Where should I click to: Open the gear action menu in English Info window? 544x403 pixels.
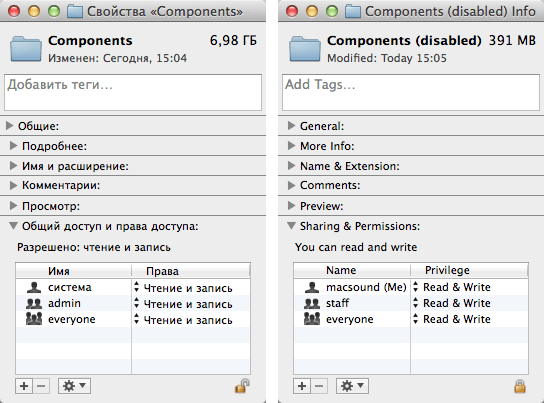tap(352, 386)
